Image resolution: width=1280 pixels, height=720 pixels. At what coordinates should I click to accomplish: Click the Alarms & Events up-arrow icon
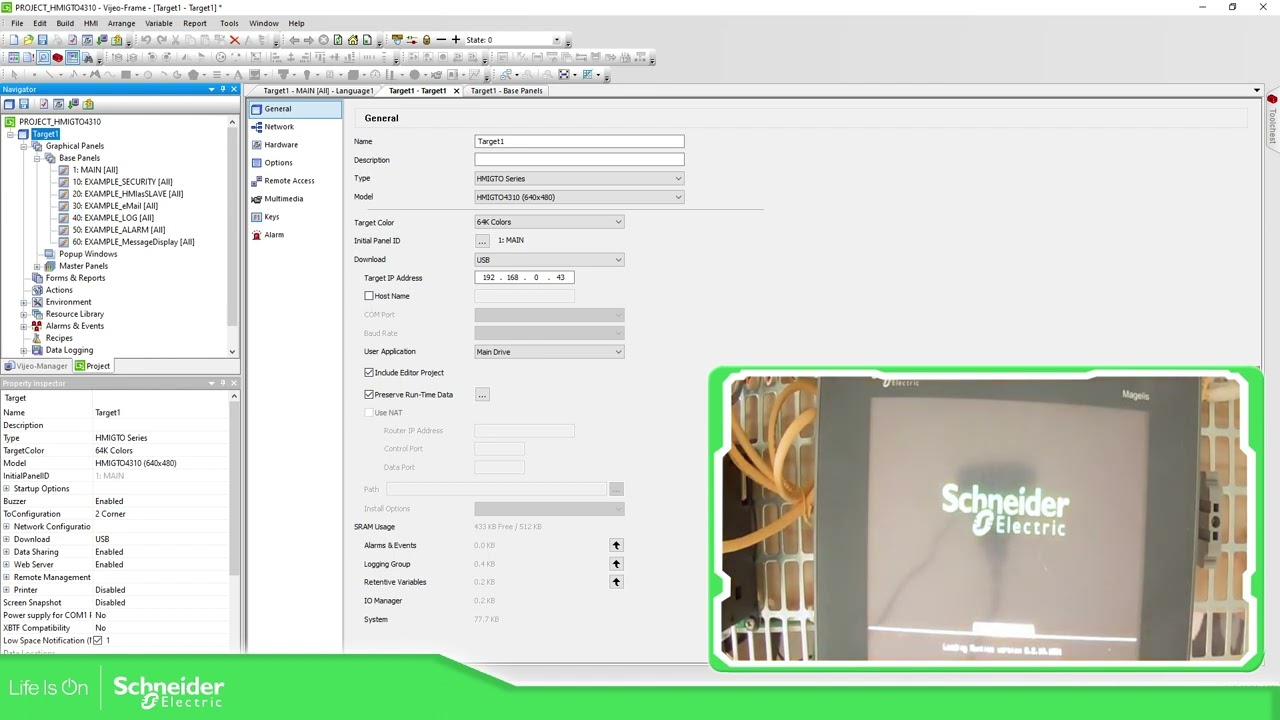(x=616, y=545)
